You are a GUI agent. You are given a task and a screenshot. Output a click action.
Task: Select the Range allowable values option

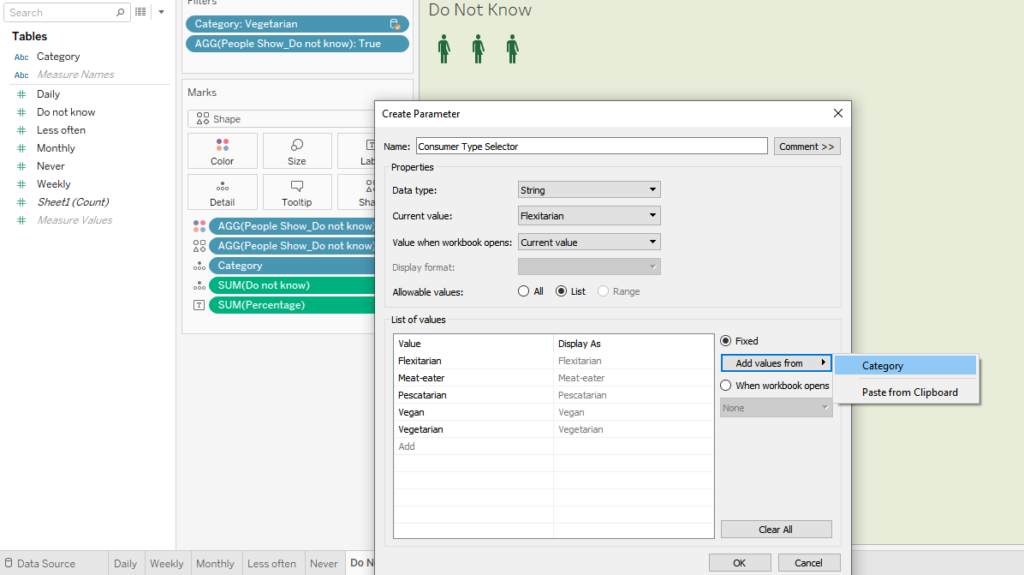pos(603,291)
